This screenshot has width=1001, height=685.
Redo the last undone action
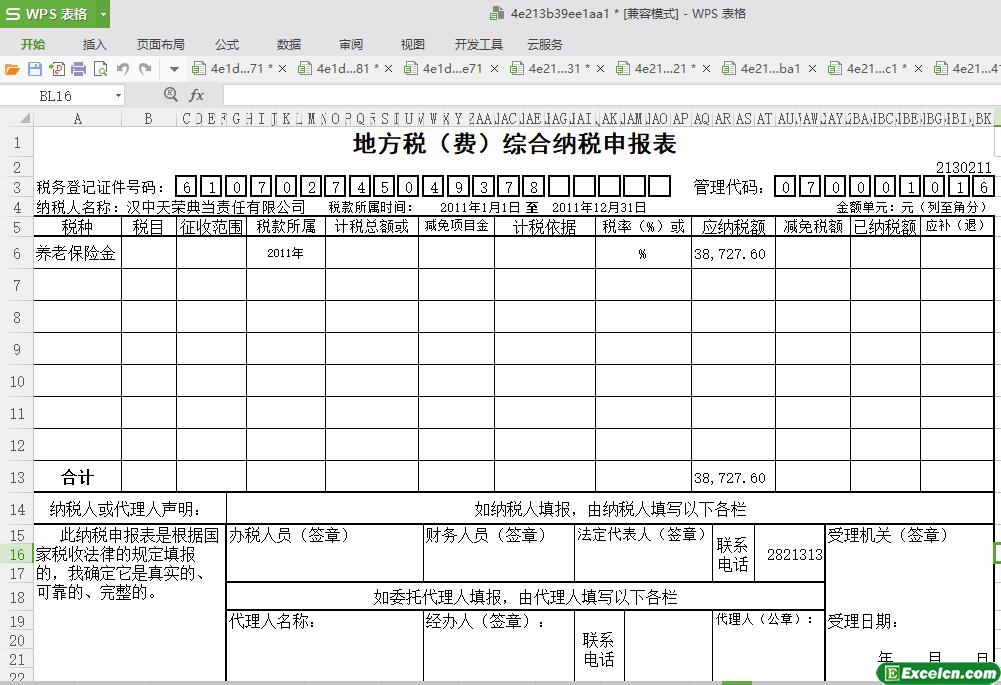pyautogui.click(x=146, y=69)
